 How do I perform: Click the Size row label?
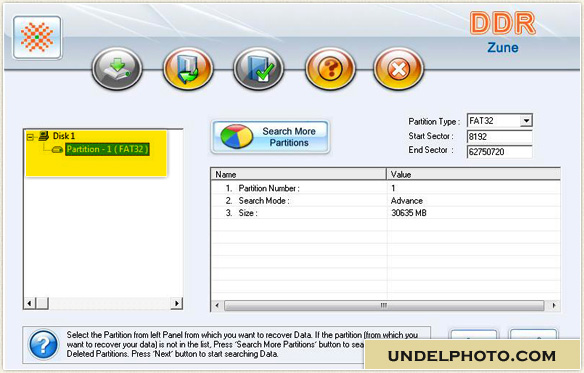(248, 213)
